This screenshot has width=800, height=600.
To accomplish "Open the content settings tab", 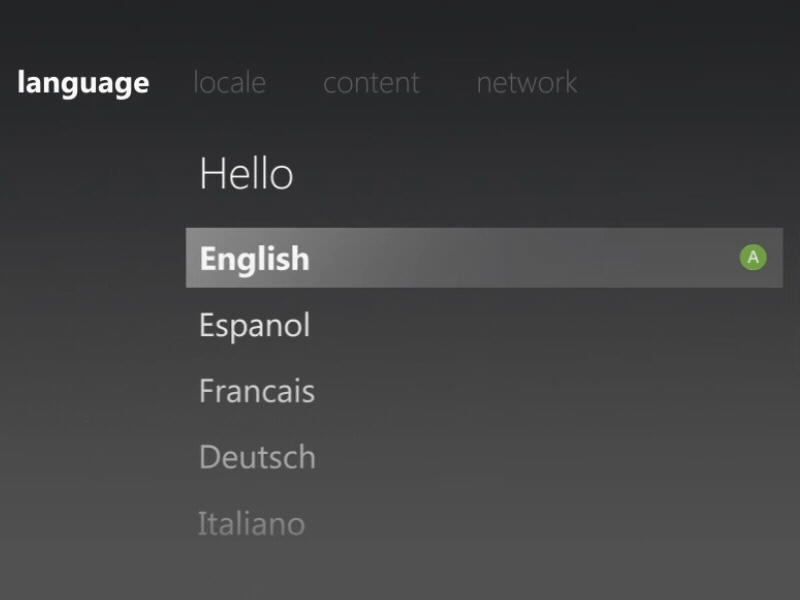I will pos(371,83).
